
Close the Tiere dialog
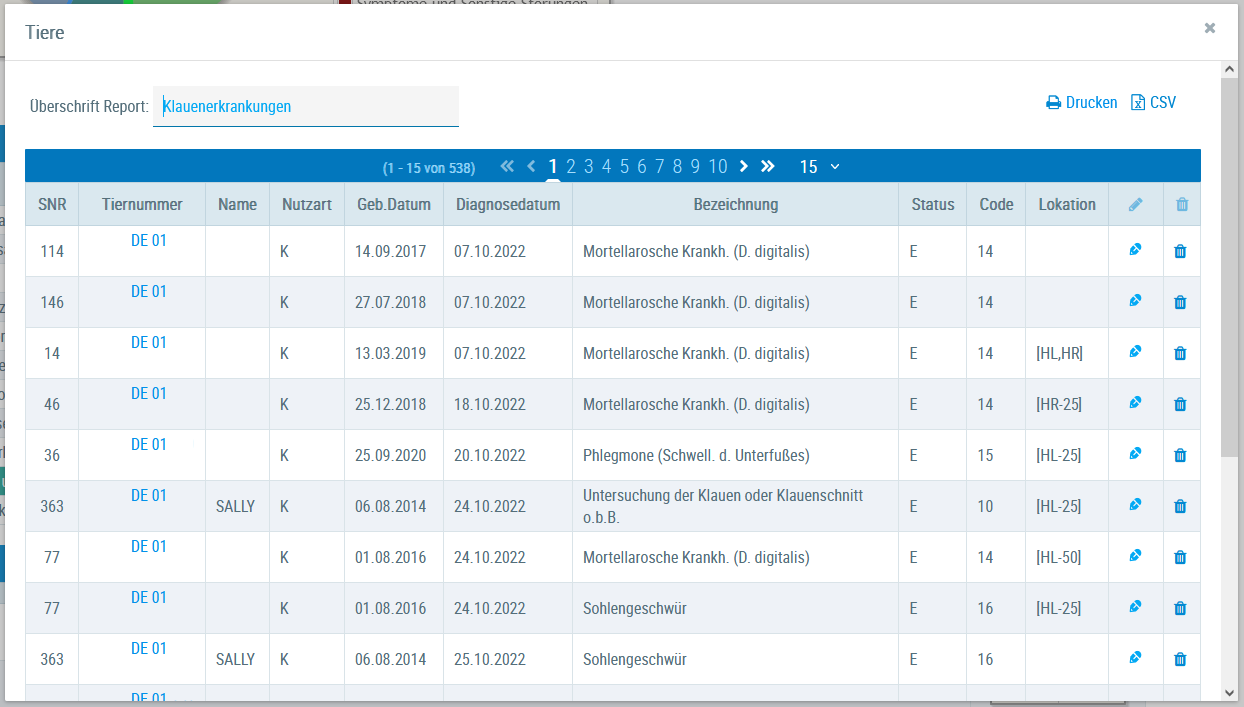pos(1210,28)
